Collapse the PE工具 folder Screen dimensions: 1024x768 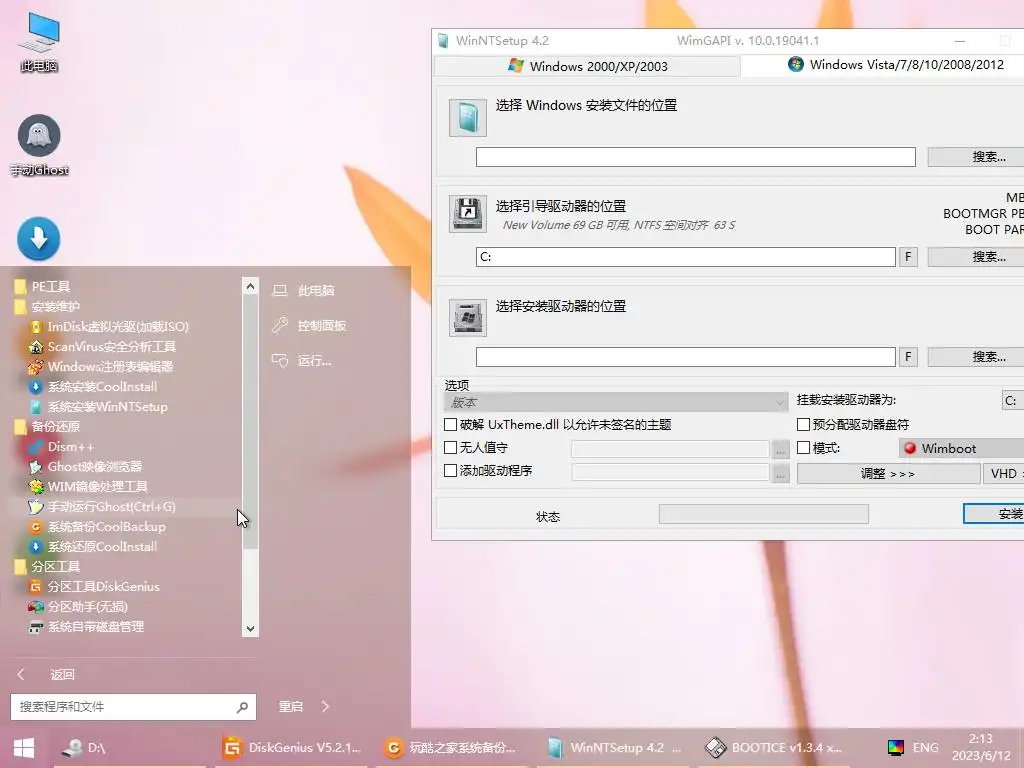tap(42, 287)
